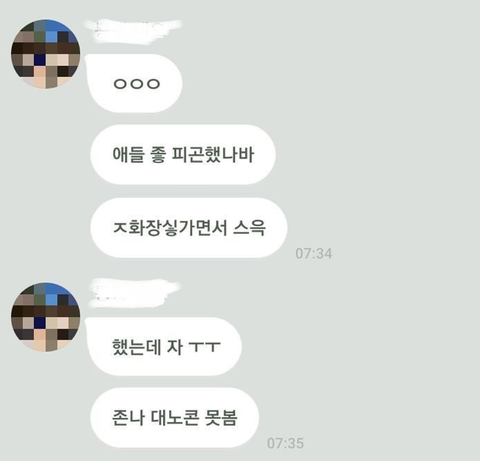Click the 07:34 timestamp
The width and height of the screenshot is (480, 461).
[314, 254]
